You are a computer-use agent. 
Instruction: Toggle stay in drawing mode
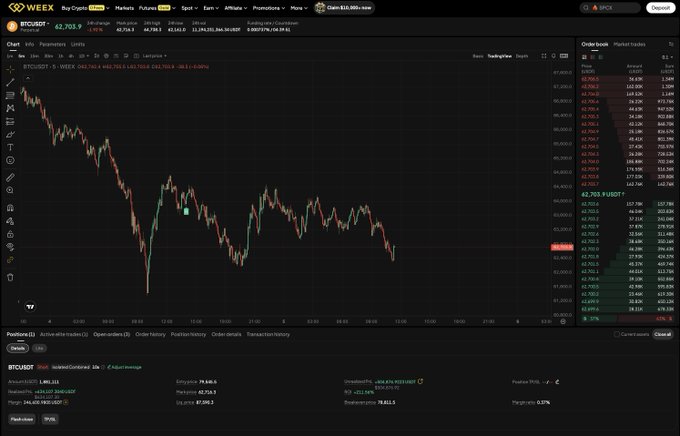click(10, 221)
